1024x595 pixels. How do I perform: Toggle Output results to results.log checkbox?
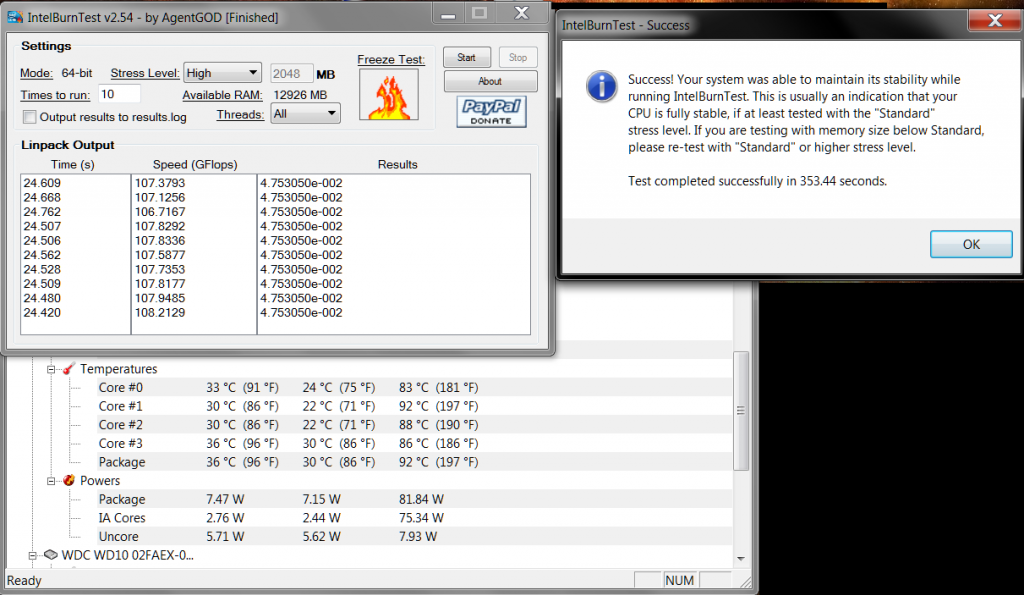(29, 117)
